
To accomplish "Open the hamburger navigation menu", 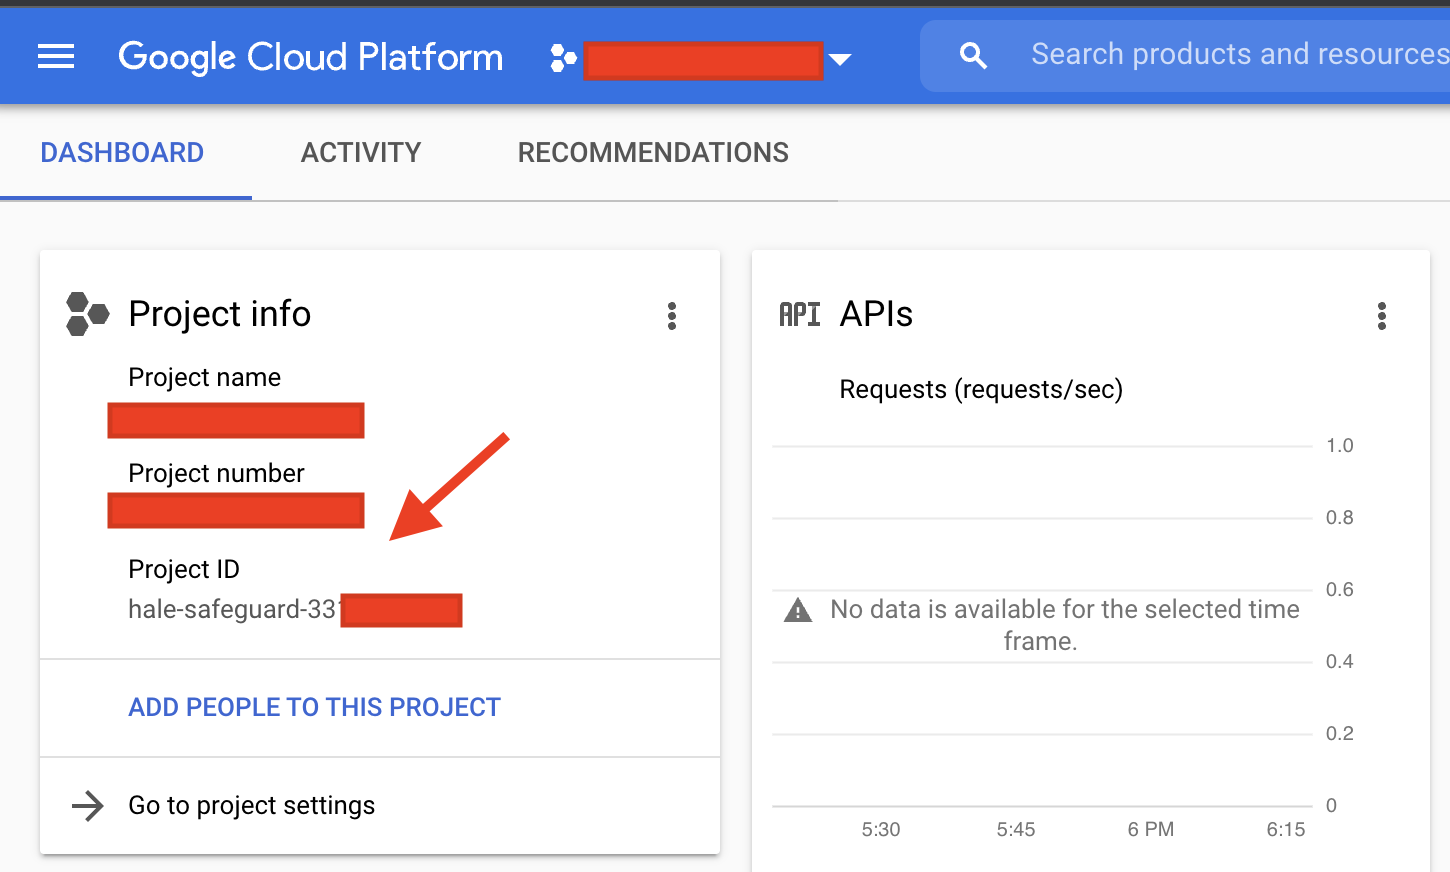I will 56,57.
